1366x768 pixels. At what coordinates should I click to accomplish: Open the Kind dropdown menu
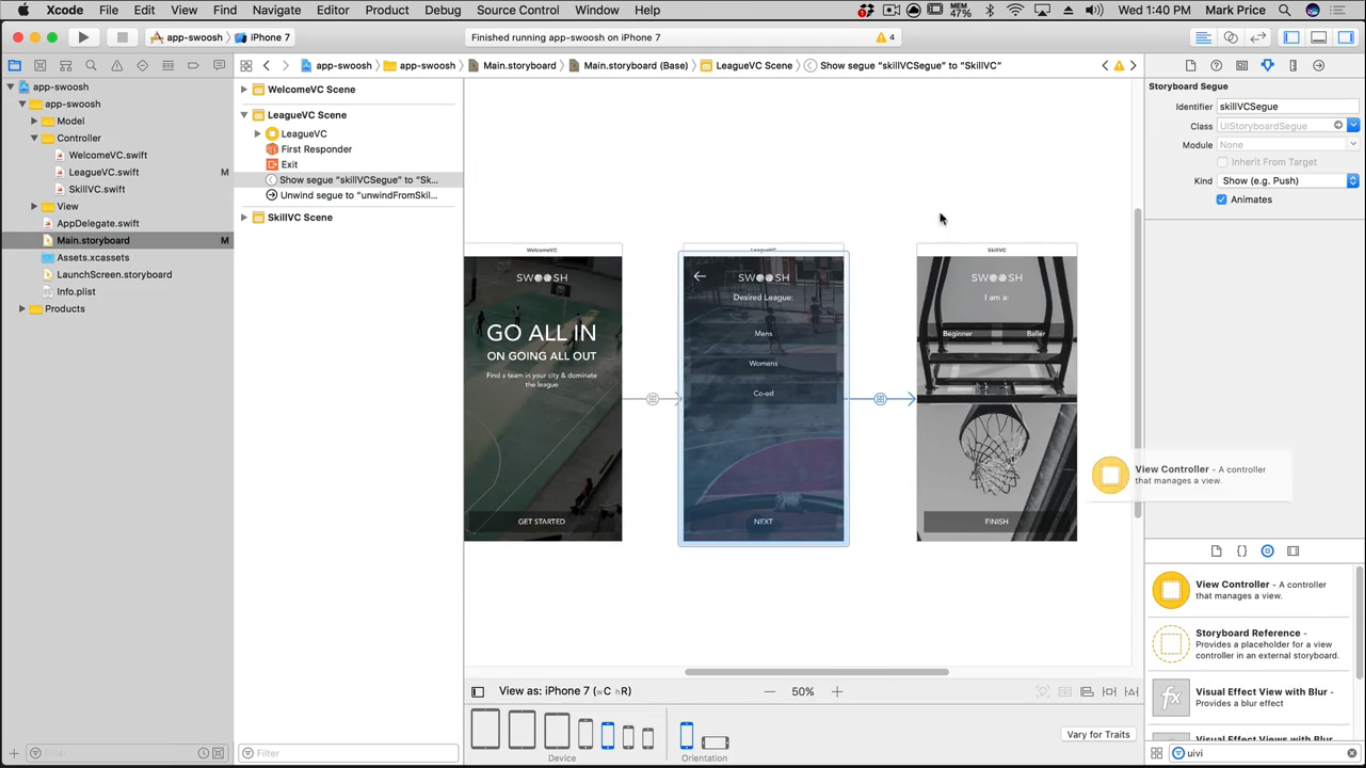pos(1287,181)
